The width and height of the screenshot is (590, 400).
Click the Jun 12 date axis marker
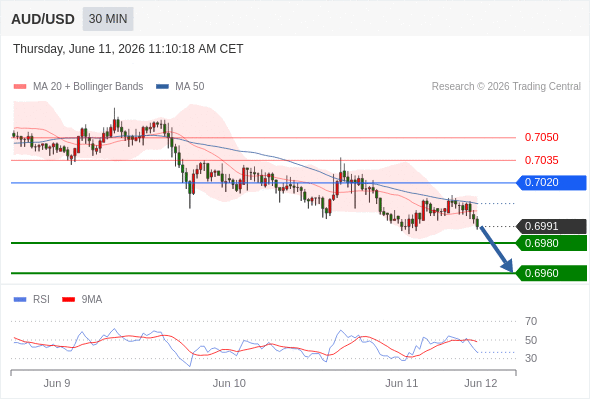pyautogui.click(x=481, y=383)
